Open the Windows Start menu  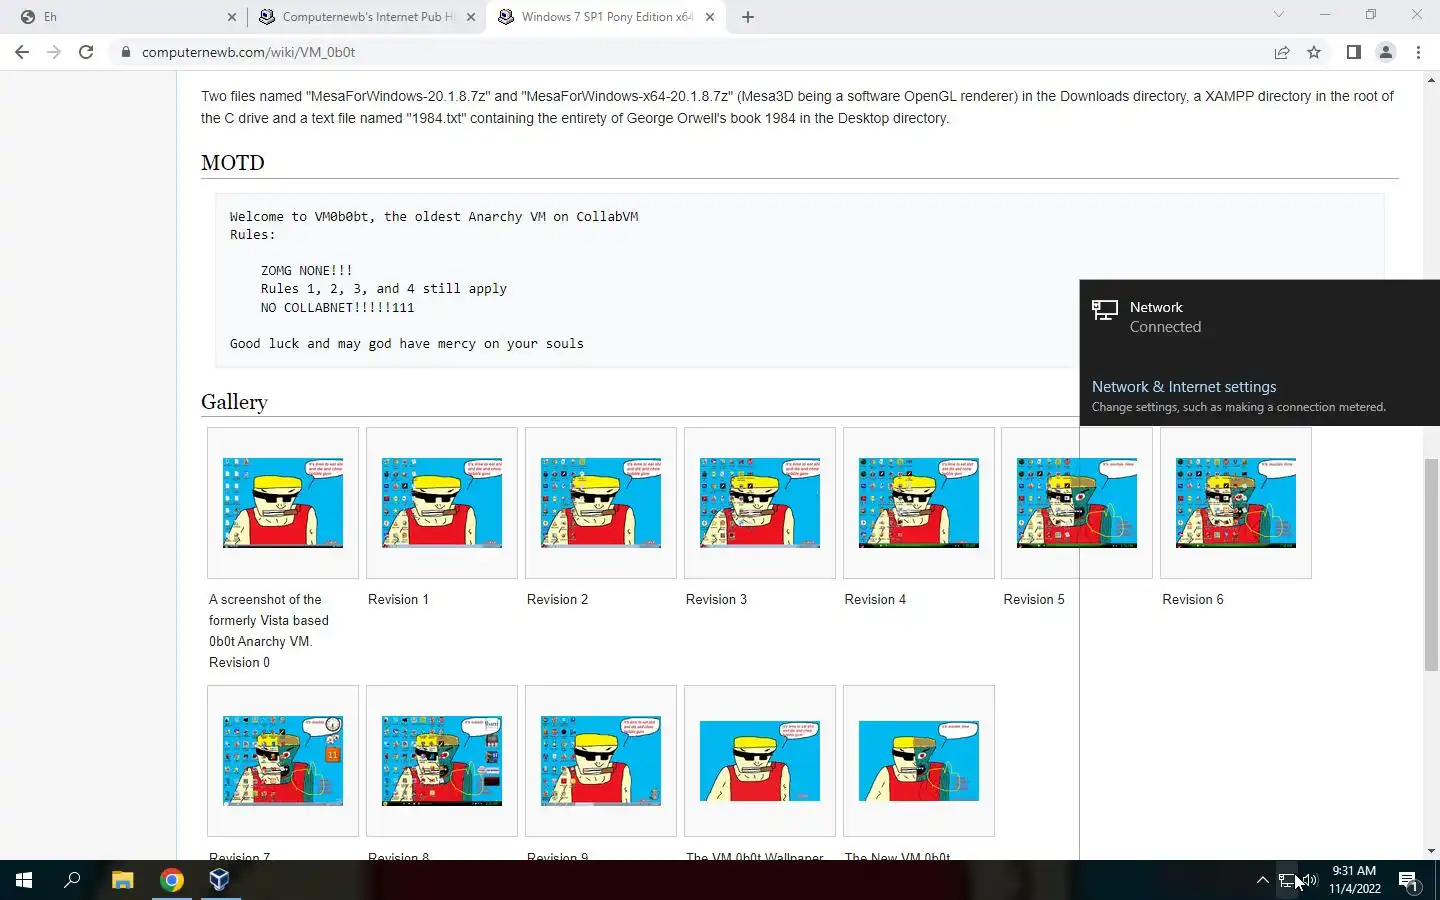[24, 880]
